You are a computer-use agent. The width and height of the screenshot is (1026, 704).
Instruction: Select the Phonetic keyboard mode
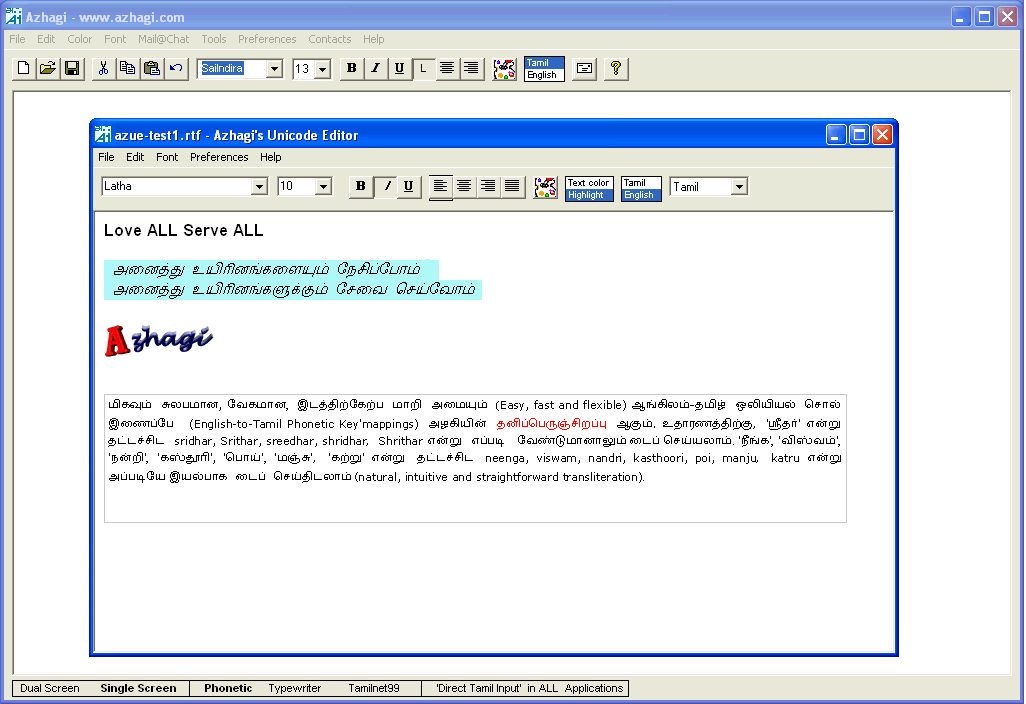(228, 688)
